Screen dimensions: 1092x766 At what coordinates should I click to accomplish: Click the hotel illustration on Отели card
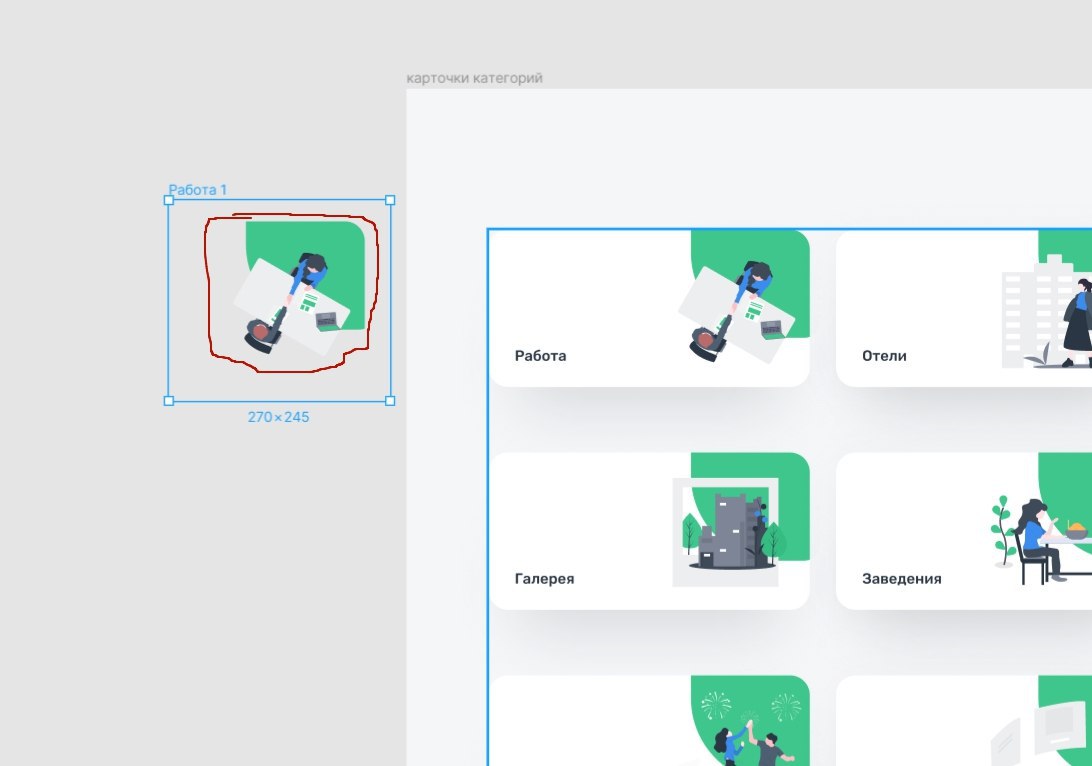[1047, 311]
